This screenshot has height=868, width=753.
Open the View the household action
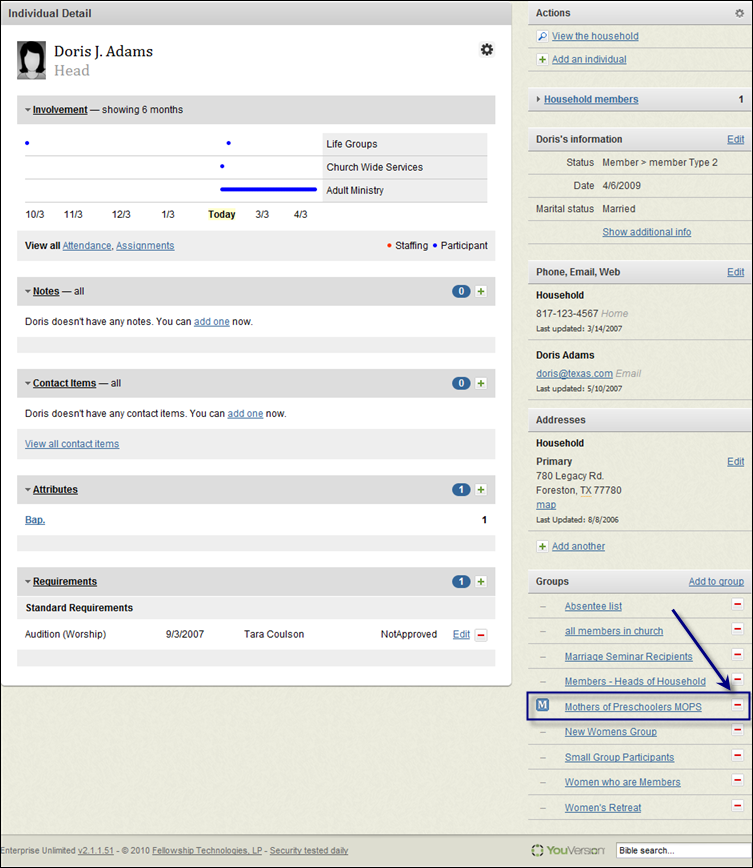(x=595, y=36)
